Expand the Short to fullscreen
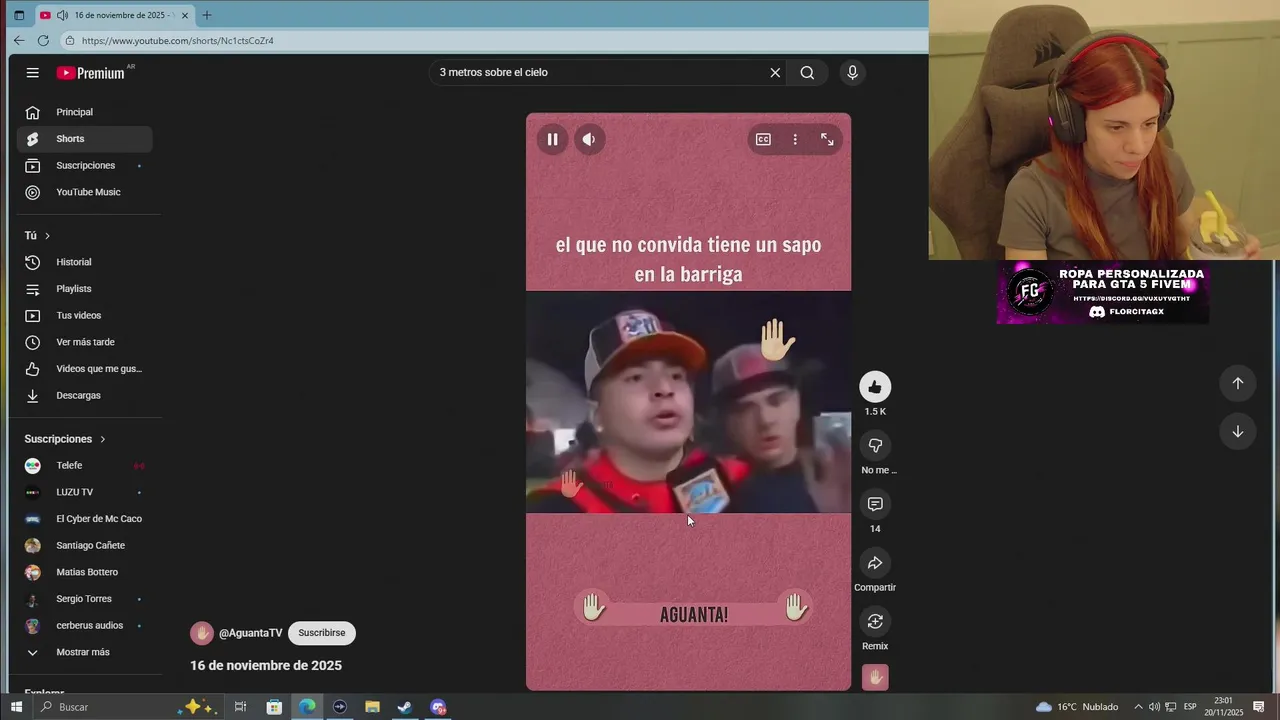This screenshot has height=720, width=1280. (x=827, y=139)
